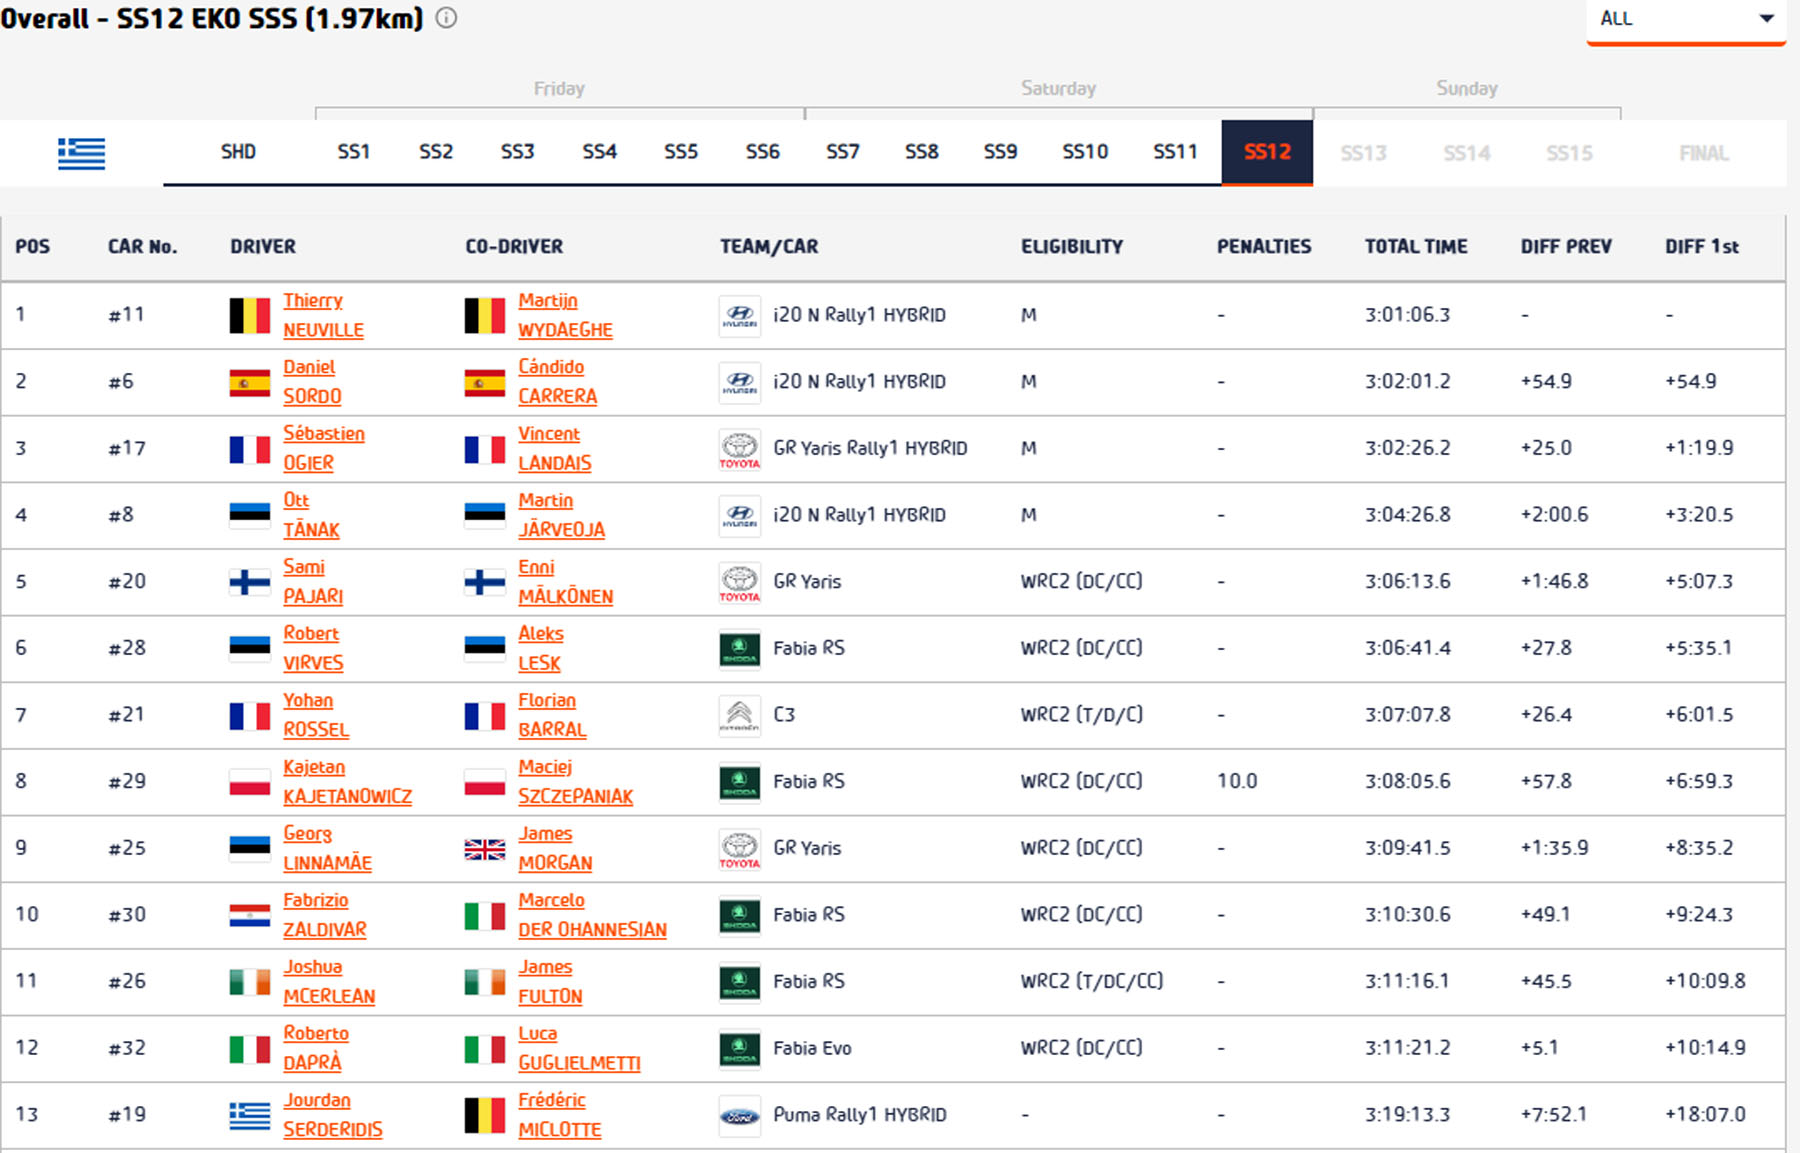Open driver Daniel Sordo link
1800x1153 pixels.
point(312,382)
